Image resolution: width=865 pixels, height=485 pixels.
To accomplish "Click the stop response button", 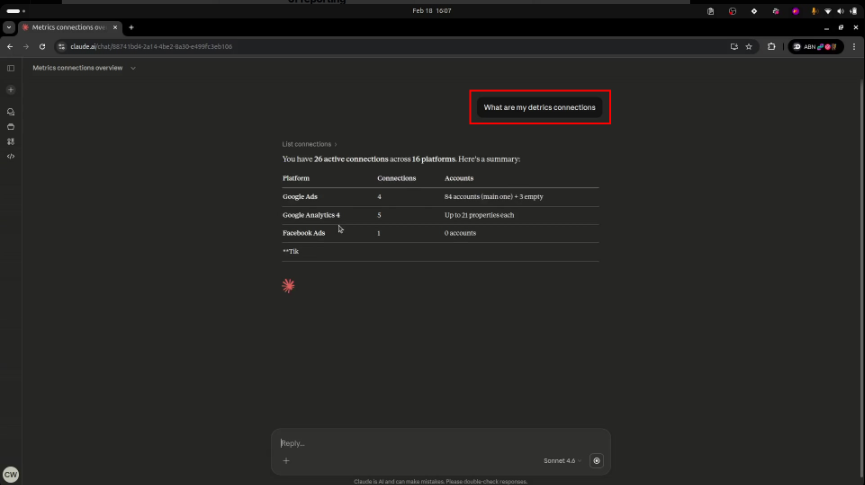I will pyautogui.click(x=596, y=461).
